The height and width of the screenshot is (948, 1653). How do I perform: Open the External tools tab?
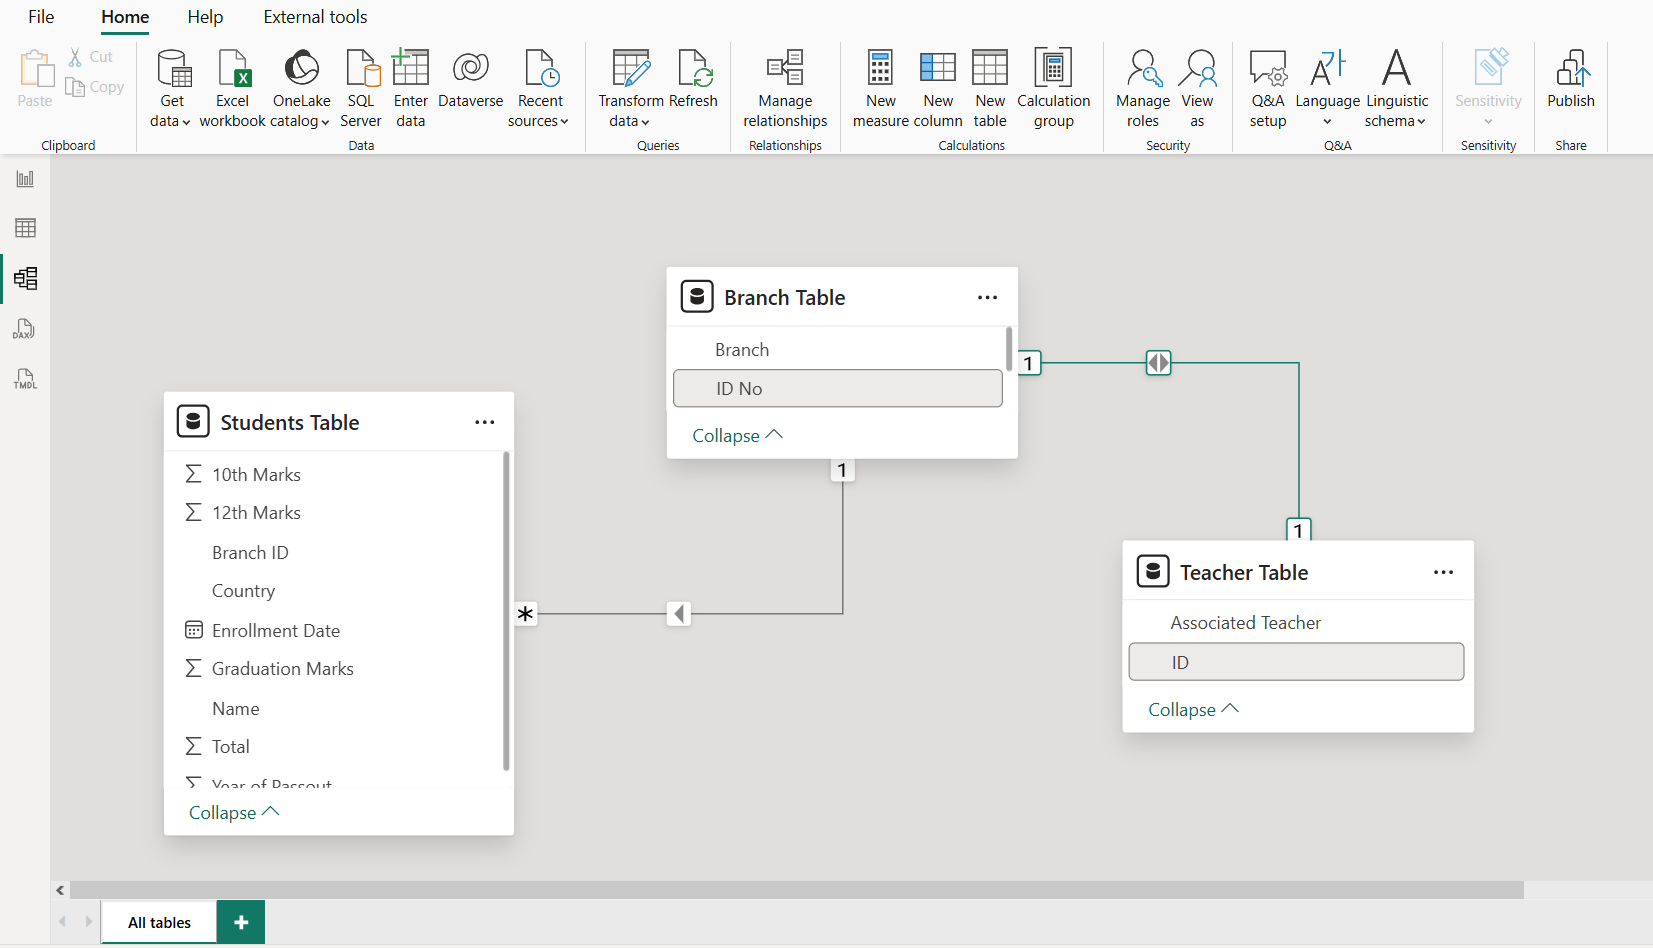315,17
